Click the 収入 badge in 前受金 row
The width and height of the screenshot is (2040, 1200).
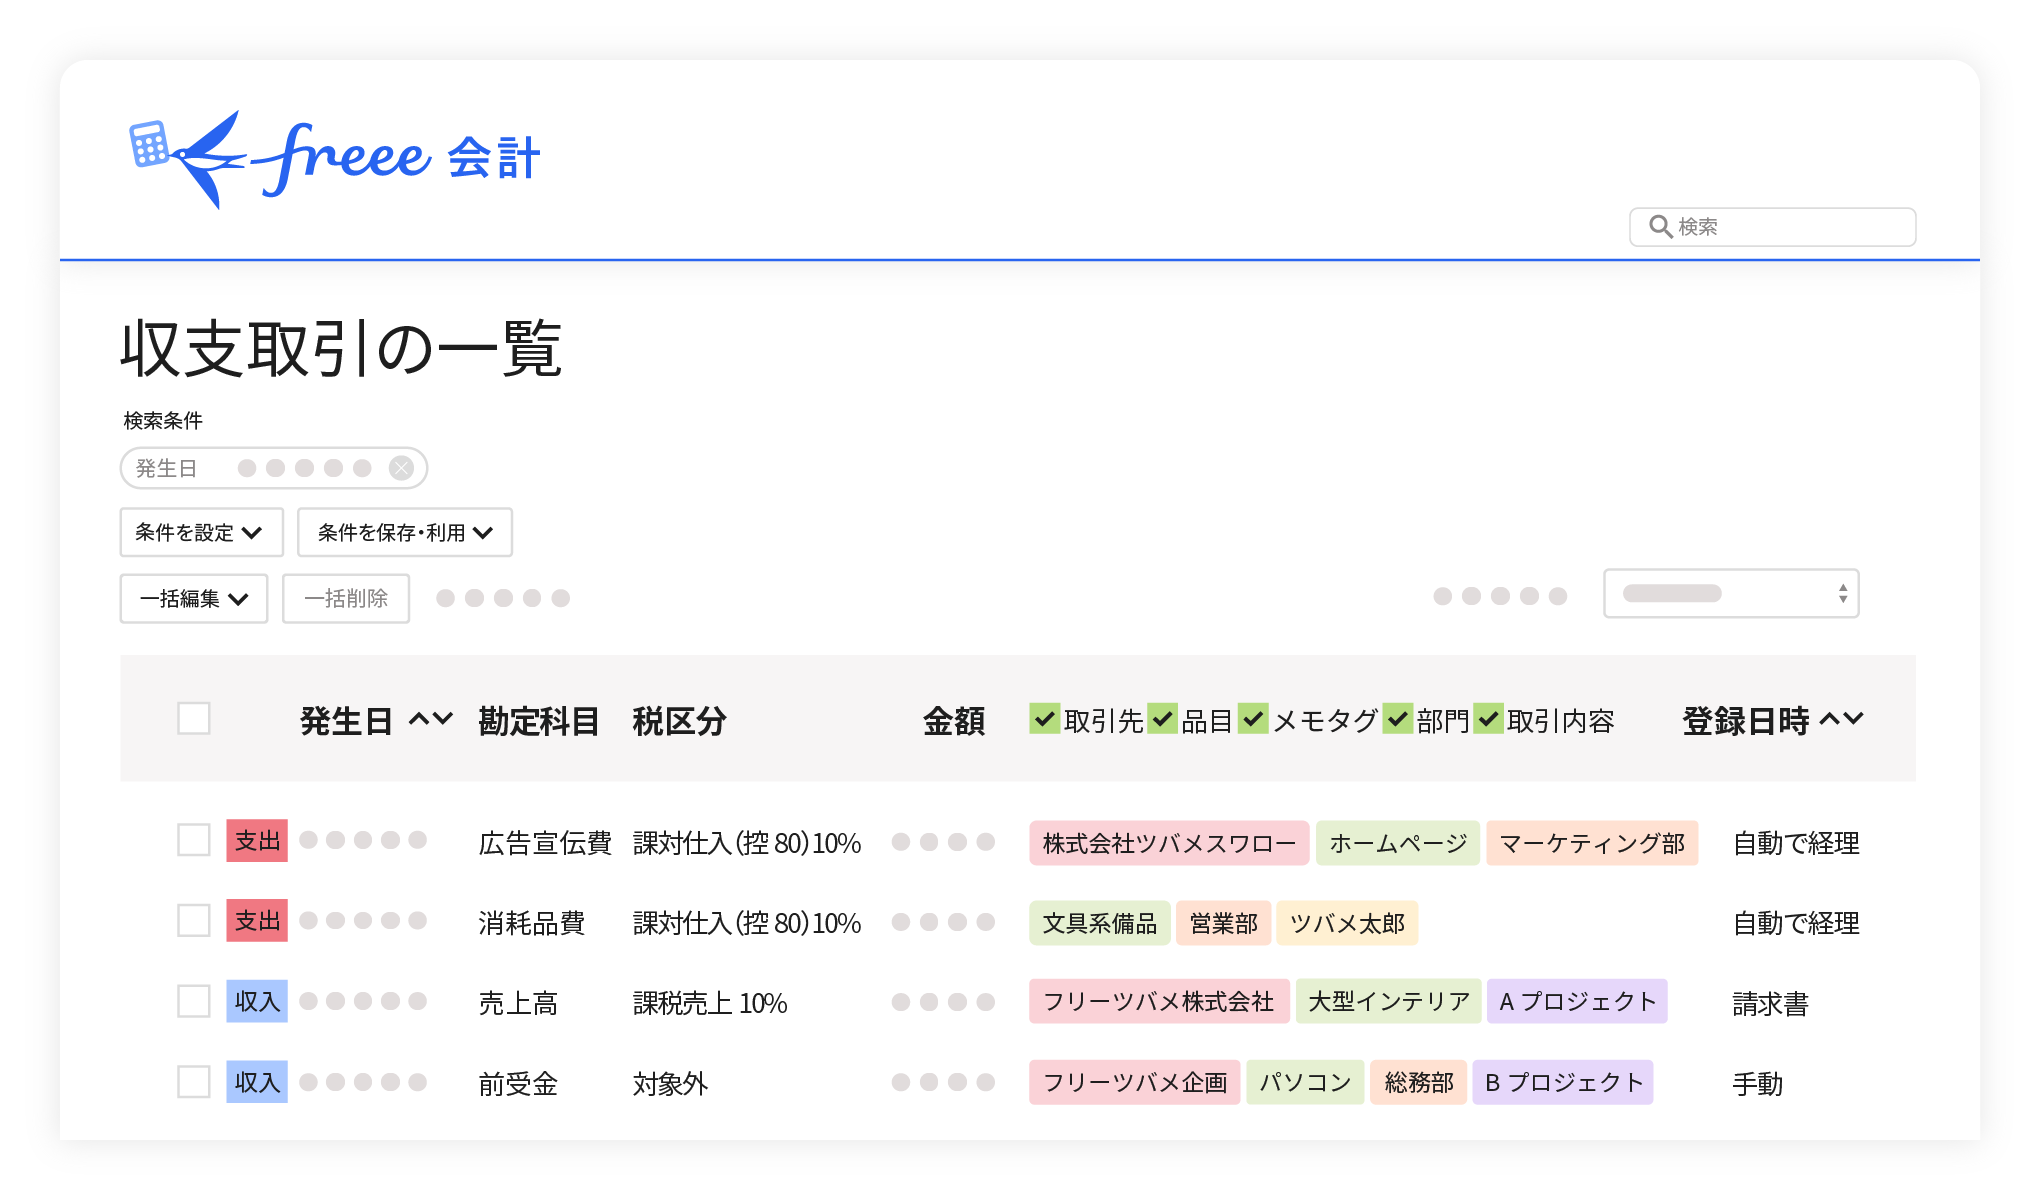pyautogui.click(x=257, y=1082)
